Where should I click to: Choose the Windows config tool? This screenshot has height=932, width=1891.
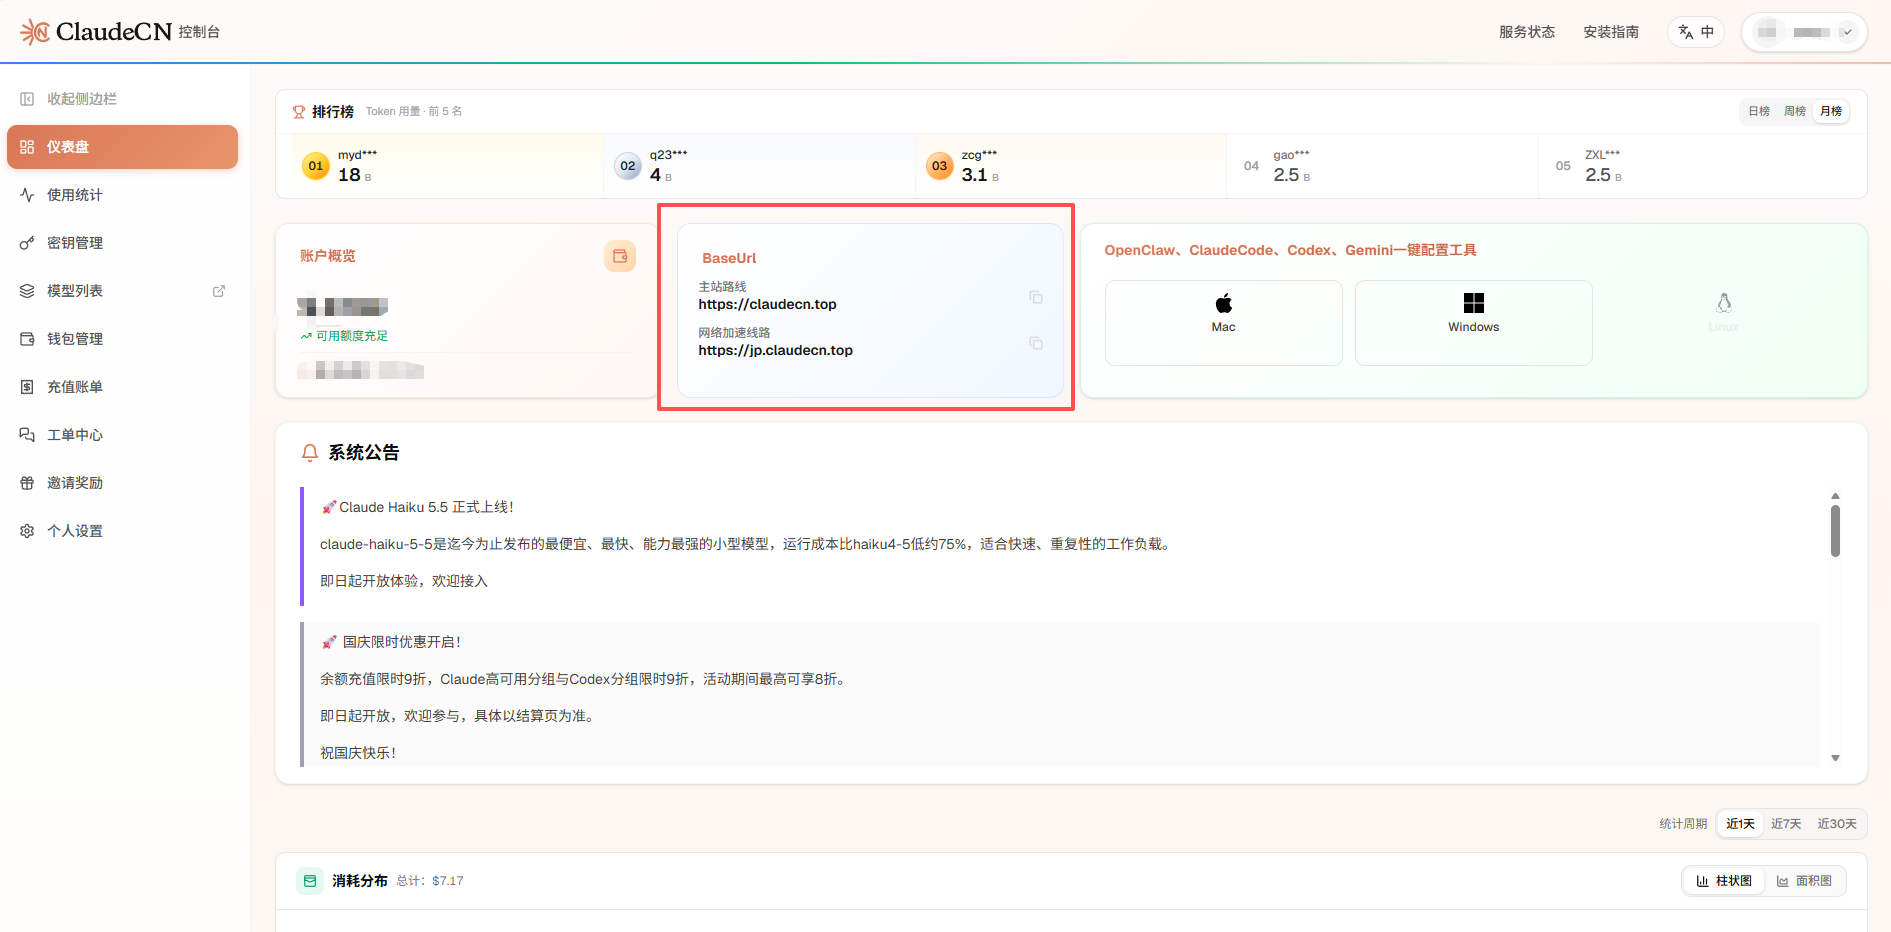(1473, 323)
